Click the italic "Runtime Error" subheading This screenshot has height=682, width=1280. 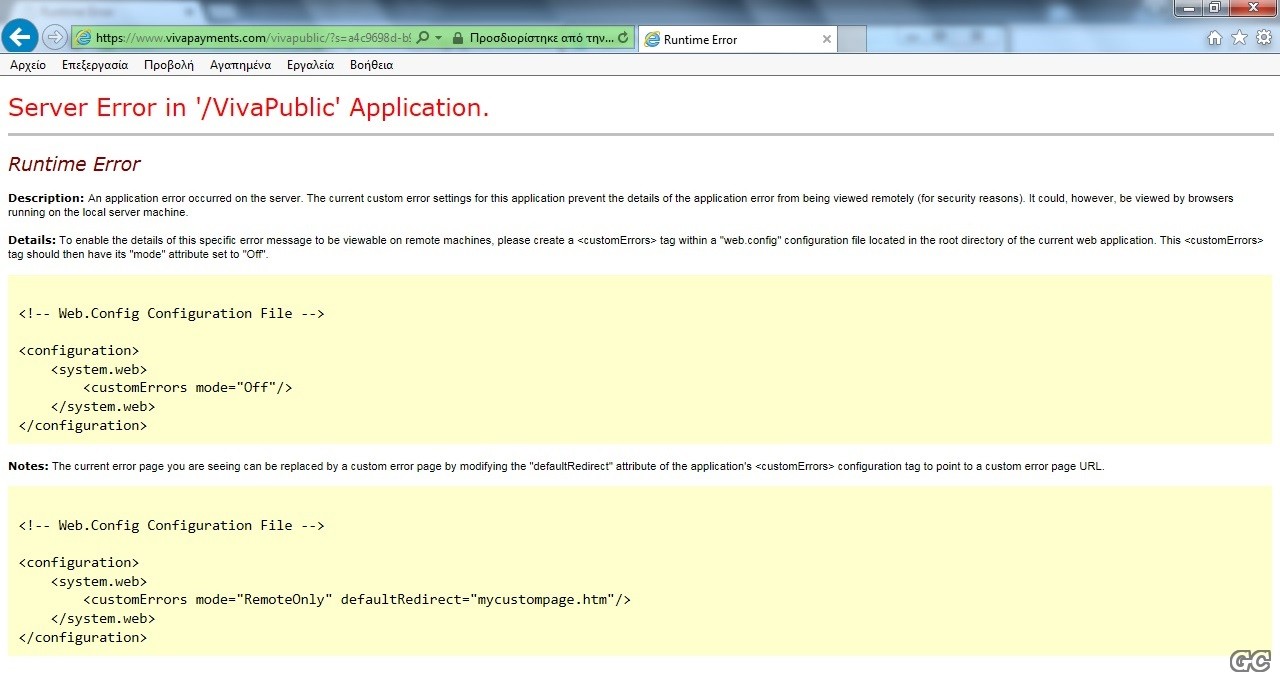point(74,164)
